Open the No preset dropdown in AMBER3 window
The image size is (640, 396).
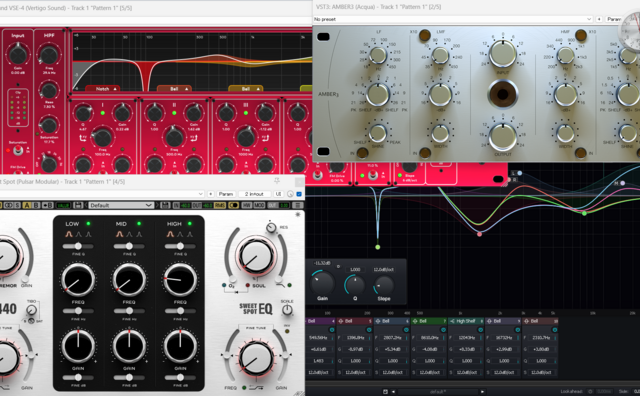coord(452,19)
